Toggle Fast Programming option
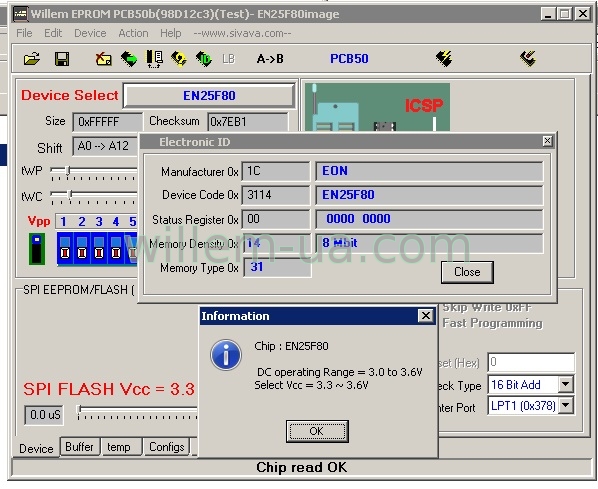Screen dimensions: 598x489 click(492, 323)
